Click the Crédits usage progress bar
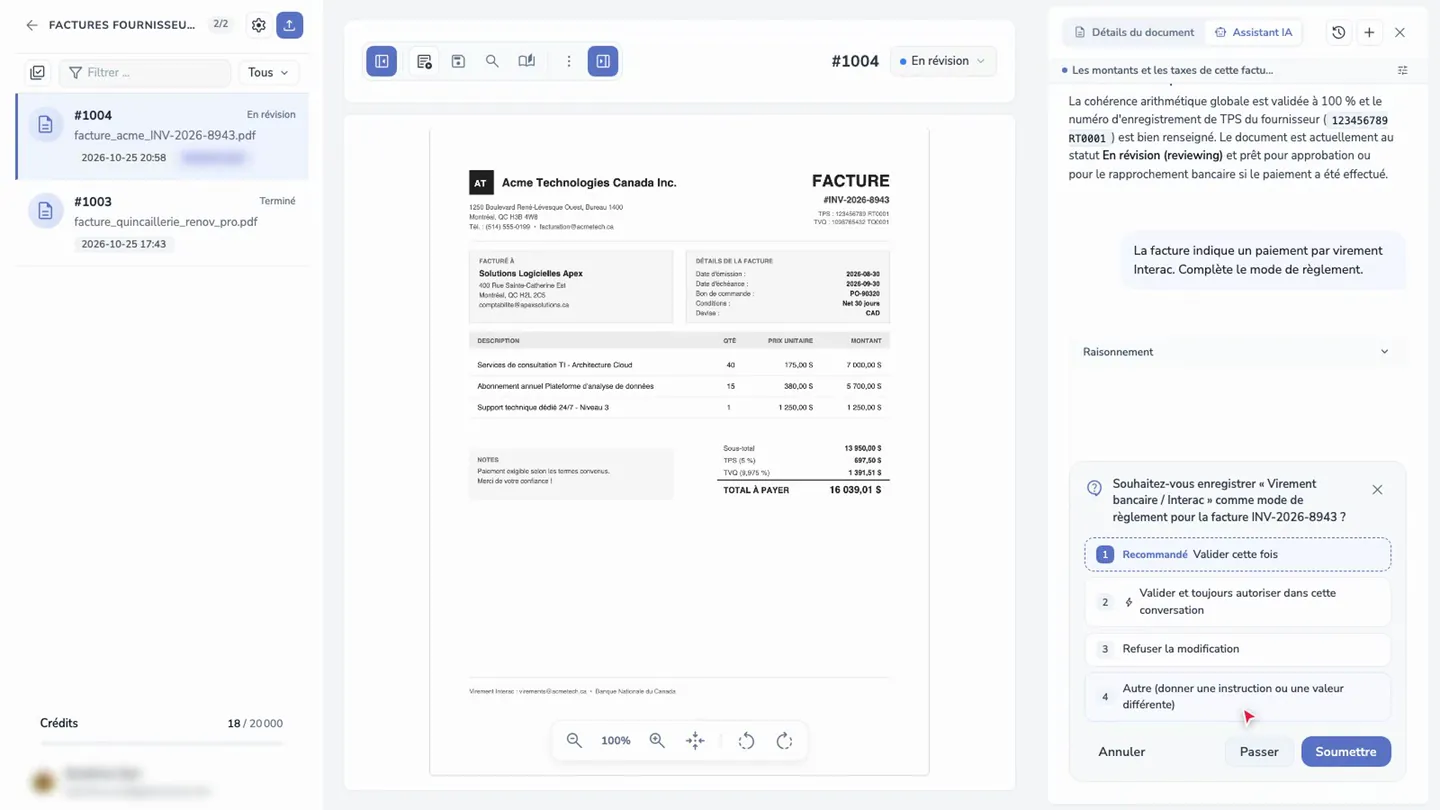Screen dimensions: 1440x810 [x=162, y=744]
